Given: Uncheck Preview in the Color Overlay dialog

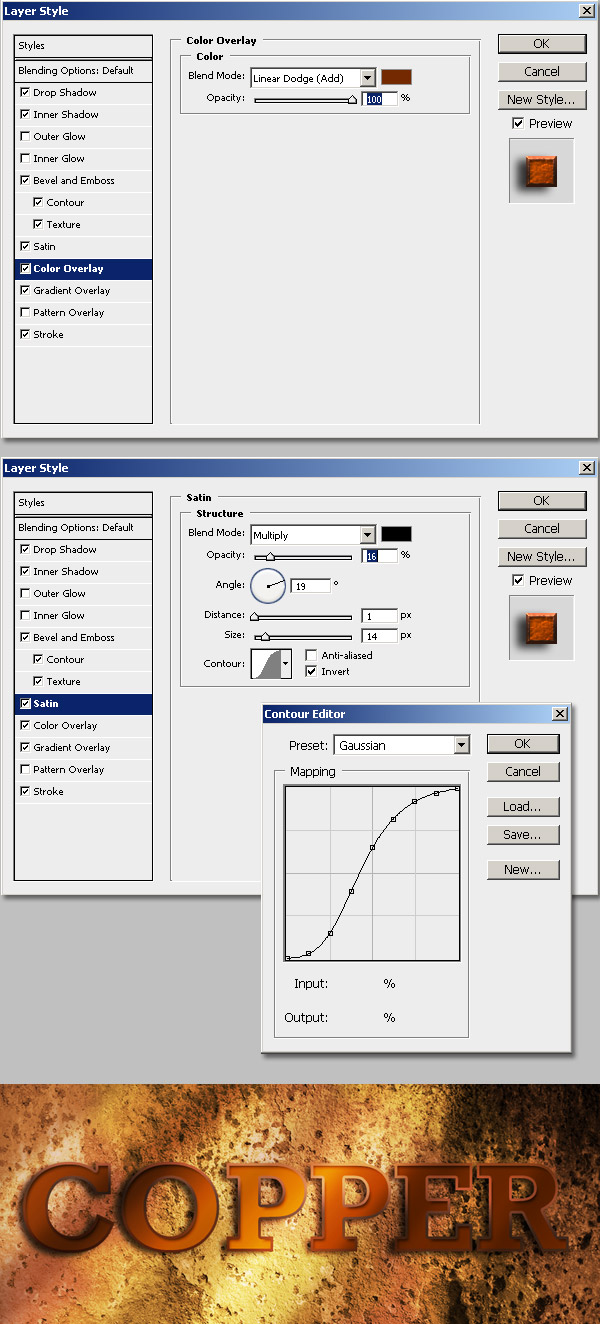Looking at the screenshot, I should click(517, 123).
